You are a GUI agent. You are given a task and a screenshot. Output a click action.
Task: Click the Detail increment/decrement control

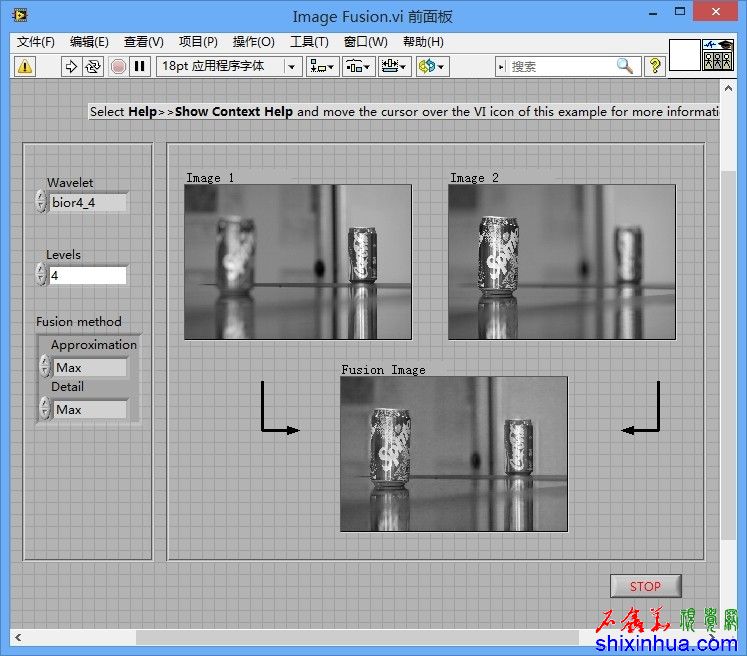pos(45,408)
